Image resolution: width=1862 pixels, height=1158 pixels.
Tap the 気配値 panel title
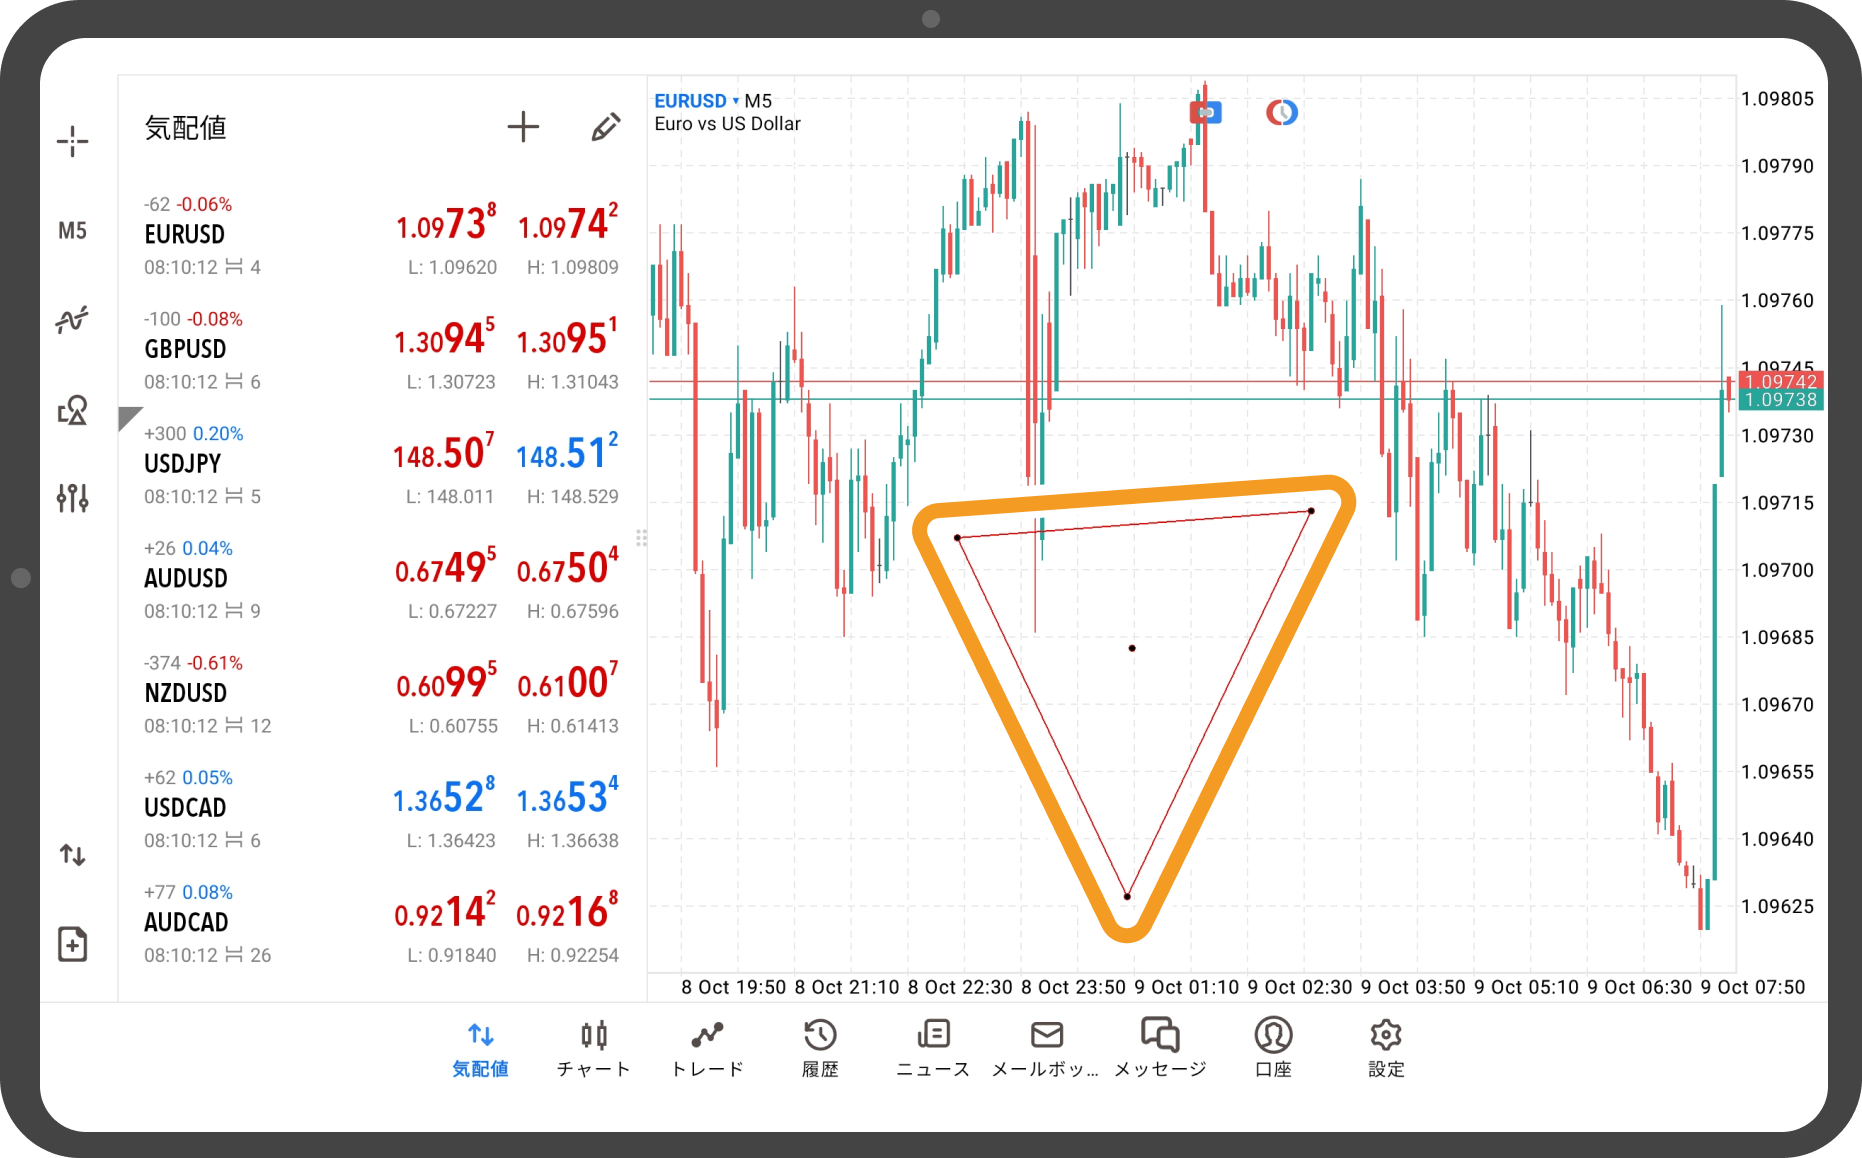click(186, 128)
